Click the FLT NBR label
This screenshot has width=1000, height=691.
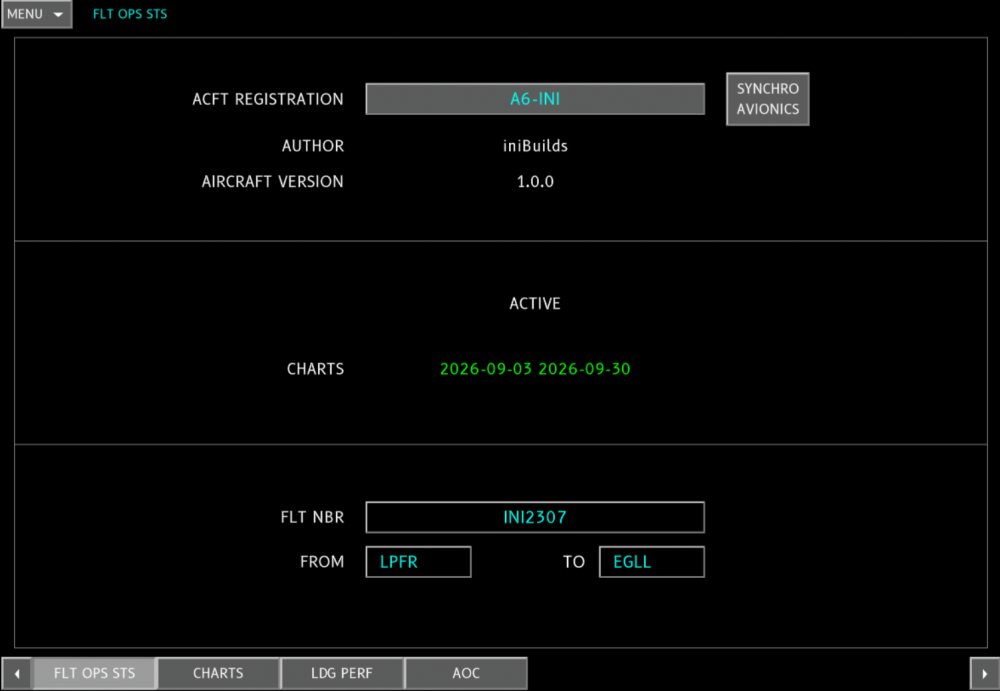tap(312, 517)
